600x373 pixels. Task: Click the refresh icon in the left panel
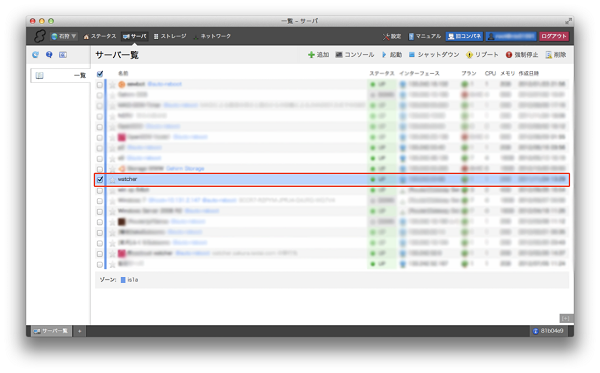pos(36,55)
